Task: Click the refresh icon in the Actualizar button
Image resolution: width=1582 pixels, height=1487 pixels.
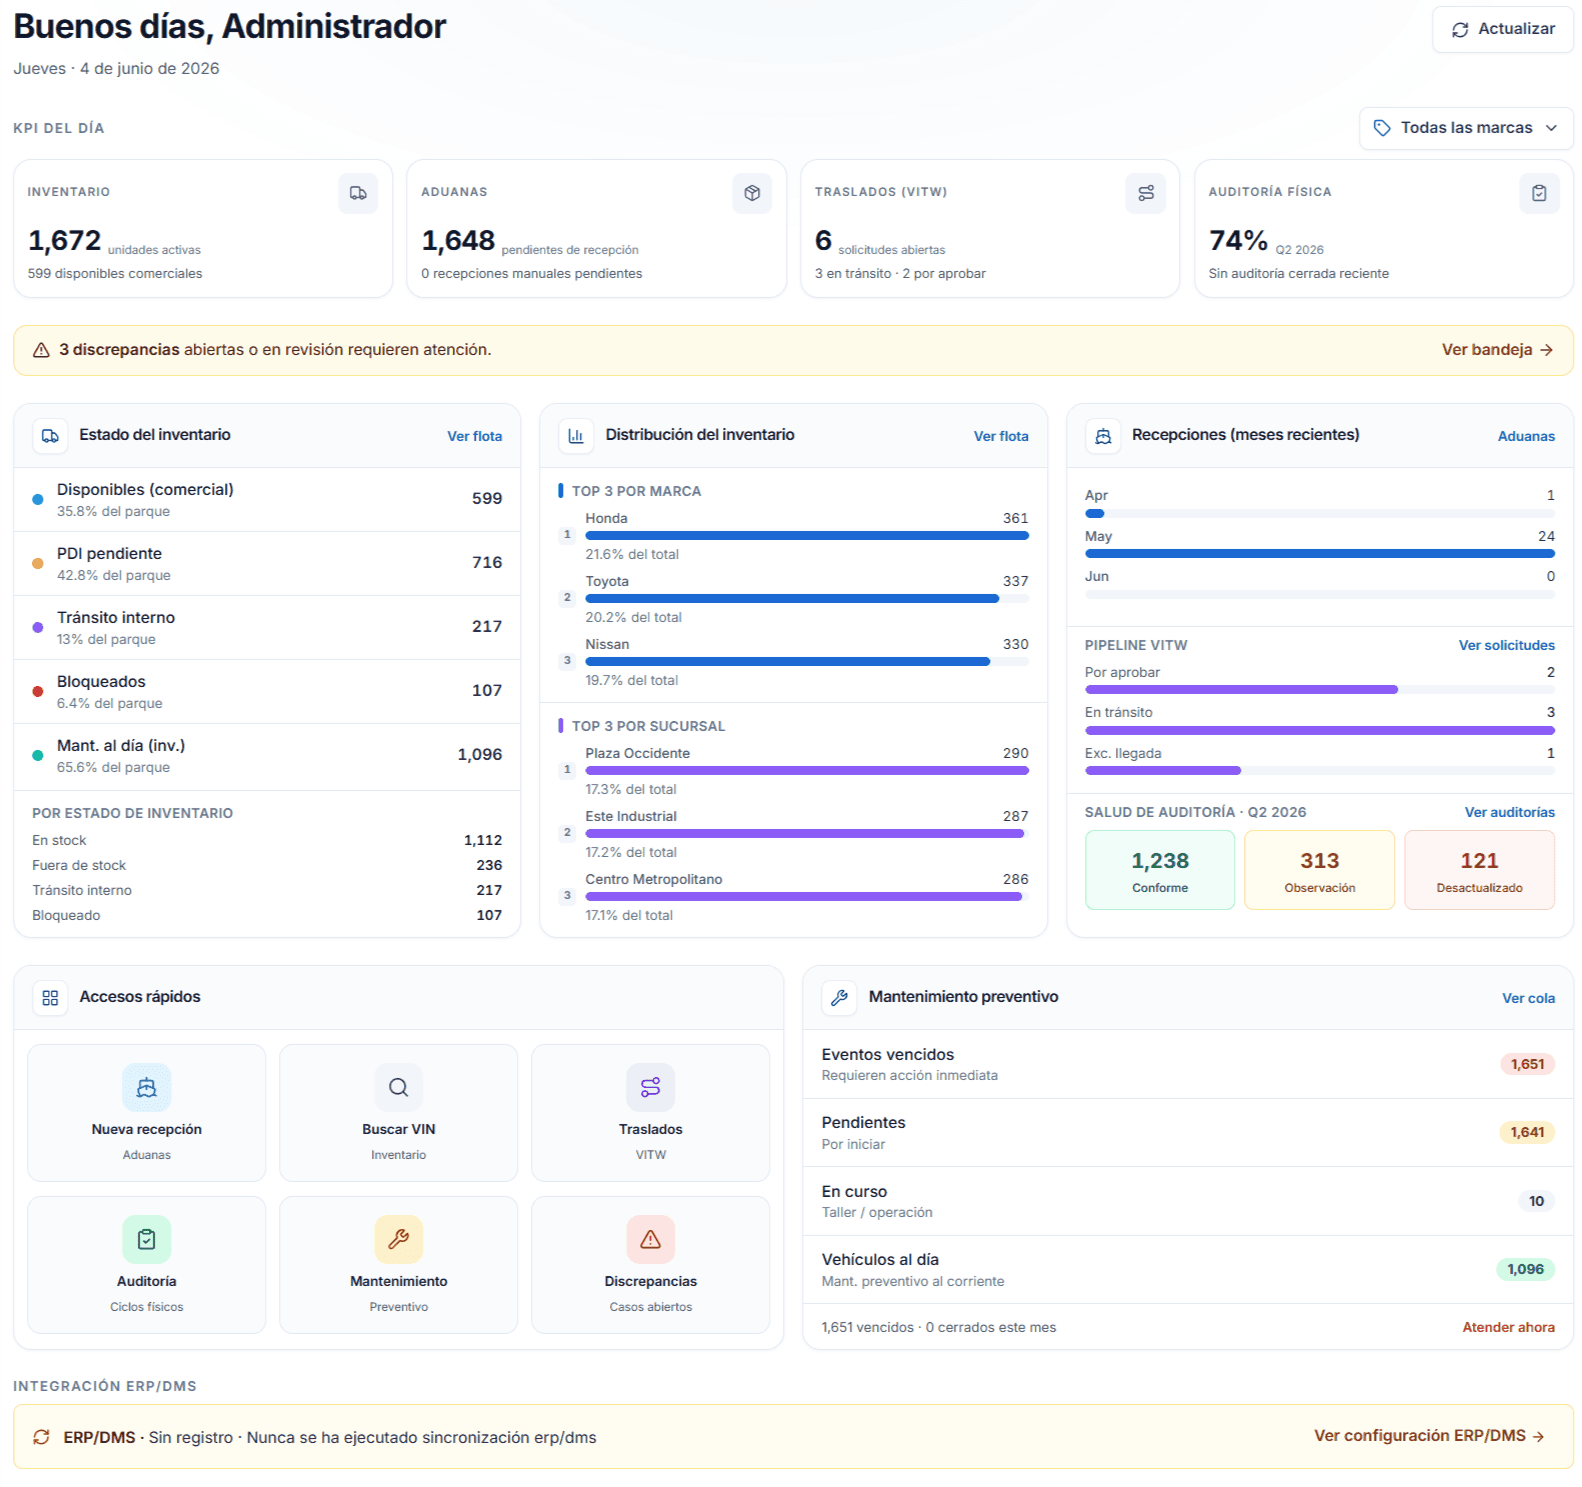Action: (x=1460, y=30)
